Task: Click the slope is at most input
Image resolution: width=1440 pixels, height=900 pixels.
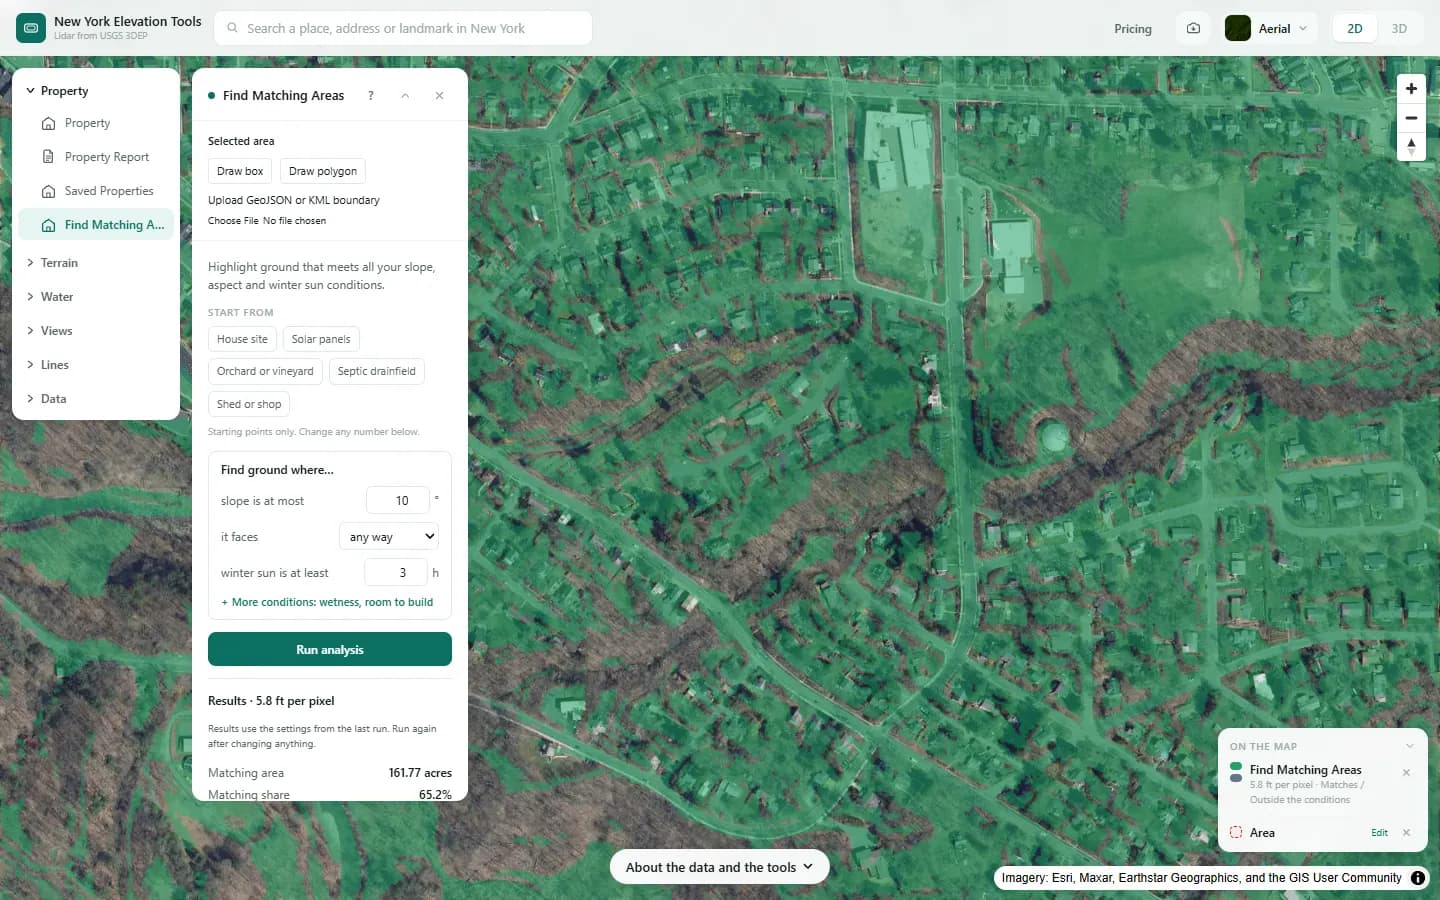Action: [x=398, y=501]
